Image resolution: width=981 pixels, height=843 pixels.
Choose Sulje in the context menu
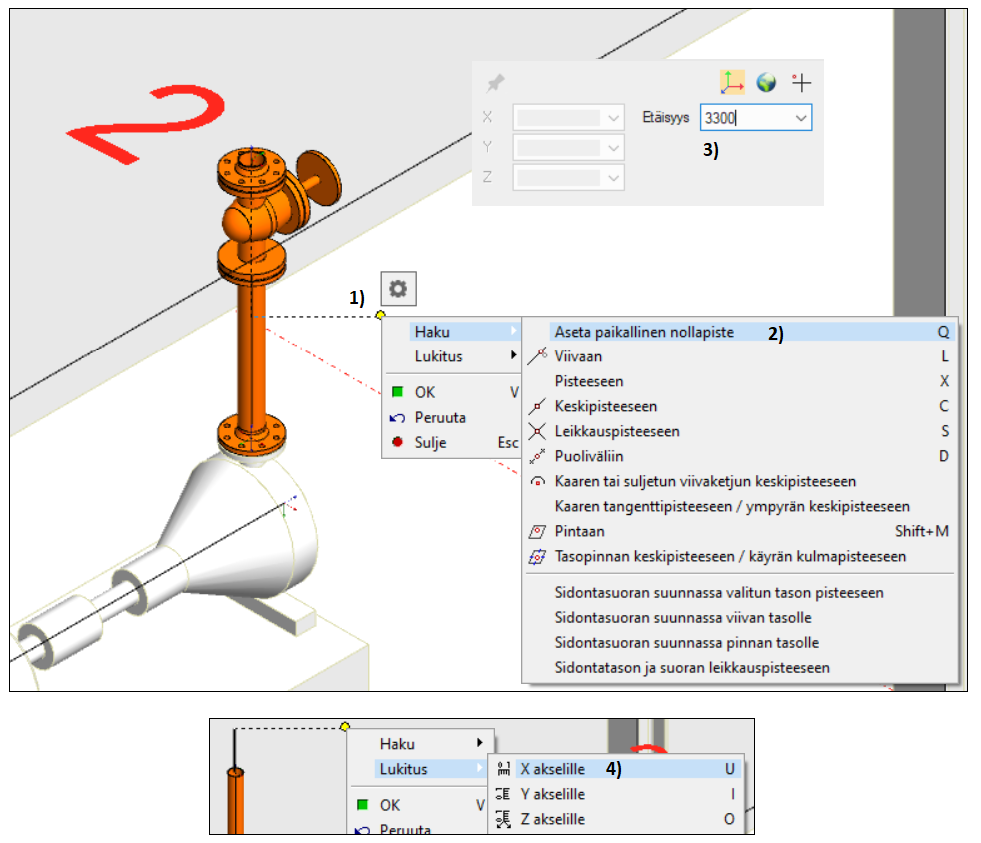454,442
